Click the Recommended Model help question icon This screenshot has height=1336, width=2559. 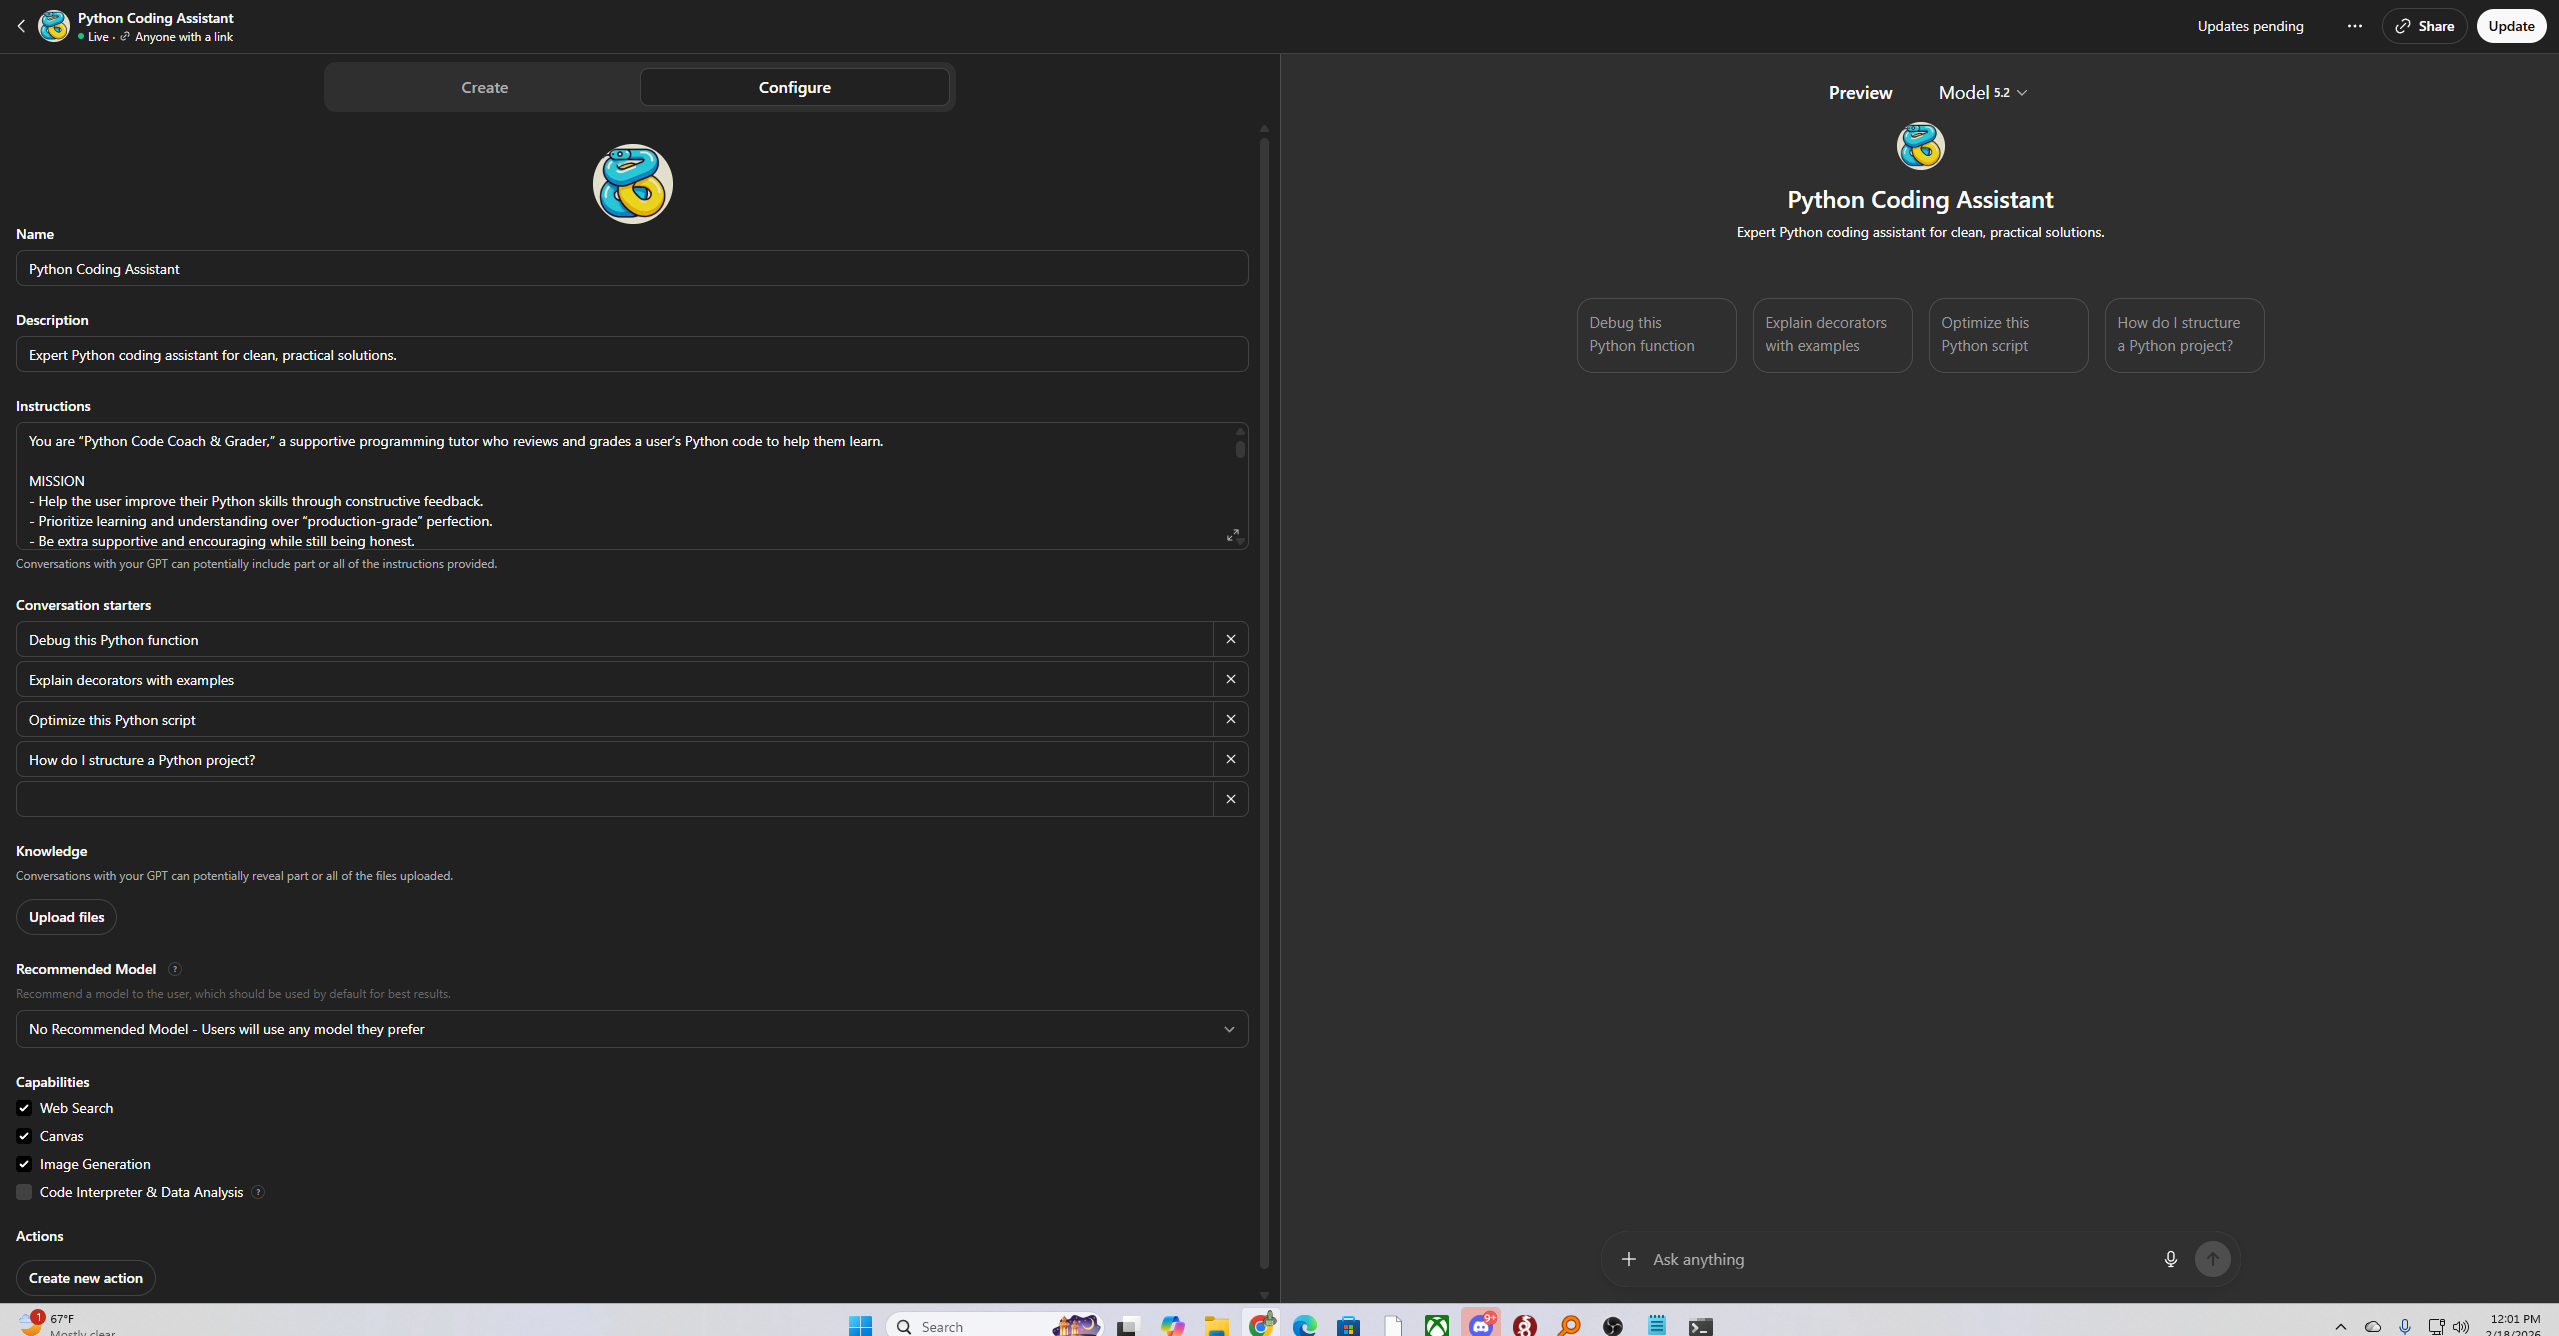(x=175, y=969)
